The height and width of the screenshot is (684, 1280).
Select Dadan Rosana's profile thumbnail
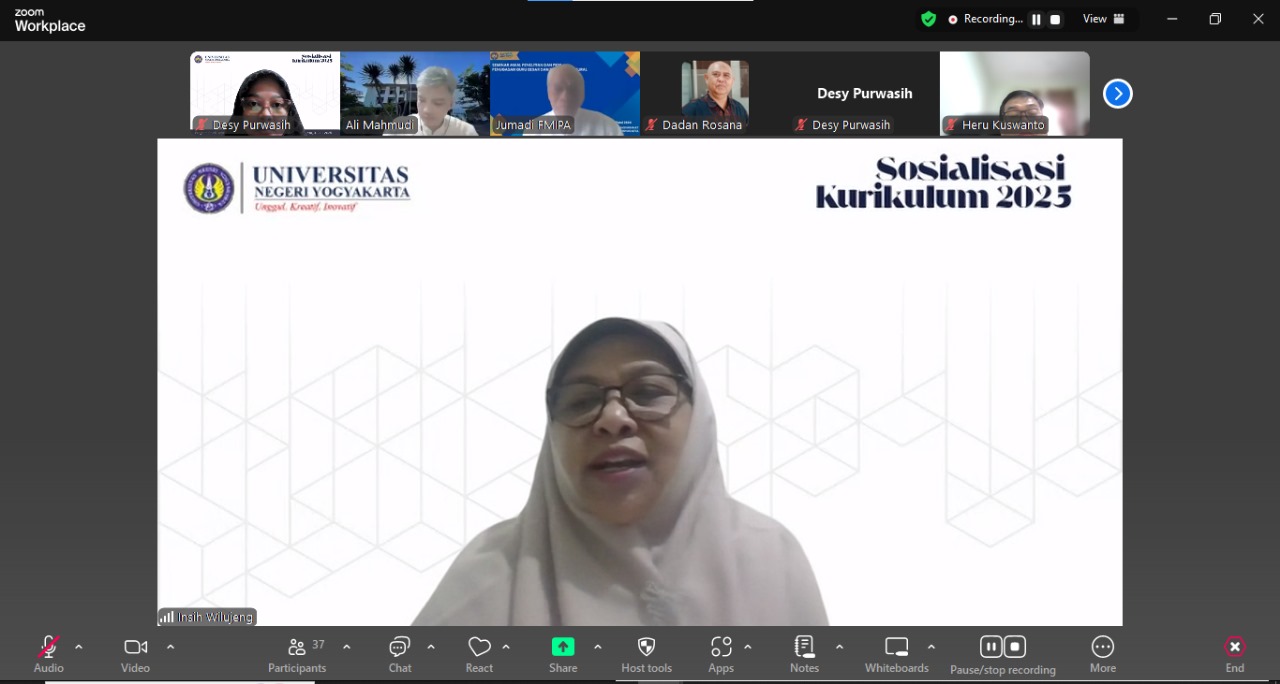click(x=715, y=93)
